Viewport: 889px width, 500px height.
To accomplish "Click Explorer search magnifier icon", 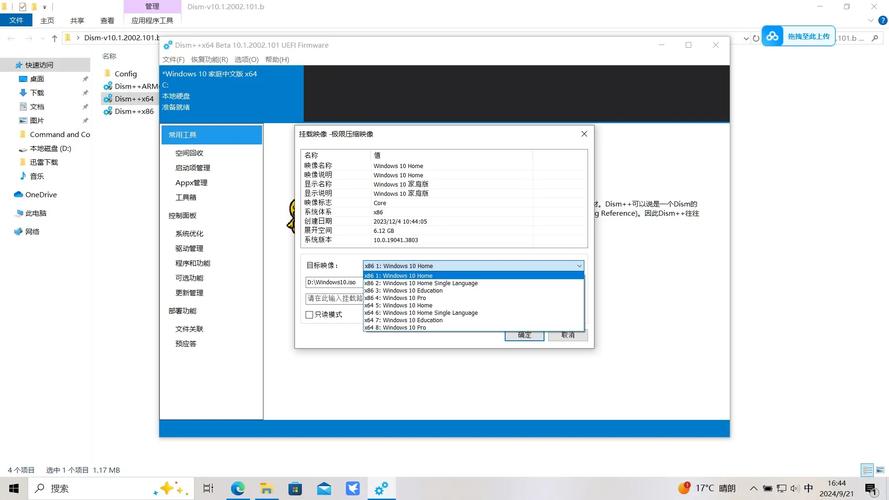I will (x=875, y=39).
